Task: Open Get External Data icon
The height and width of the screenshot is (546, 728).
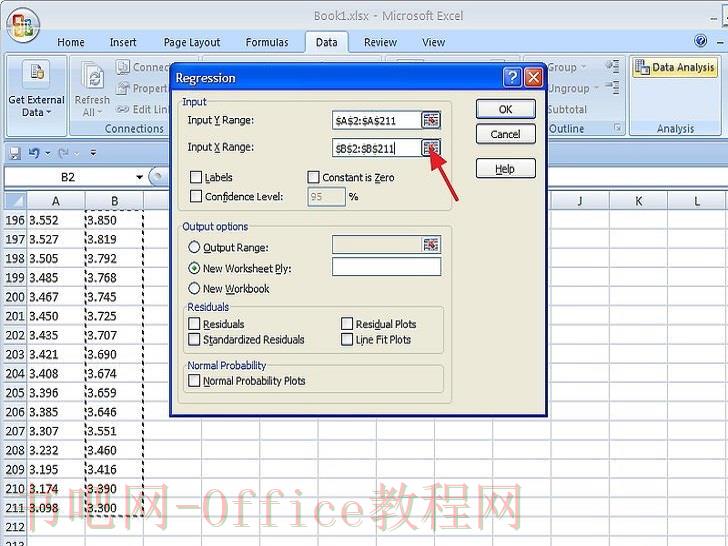Action: tap(37, 74)
